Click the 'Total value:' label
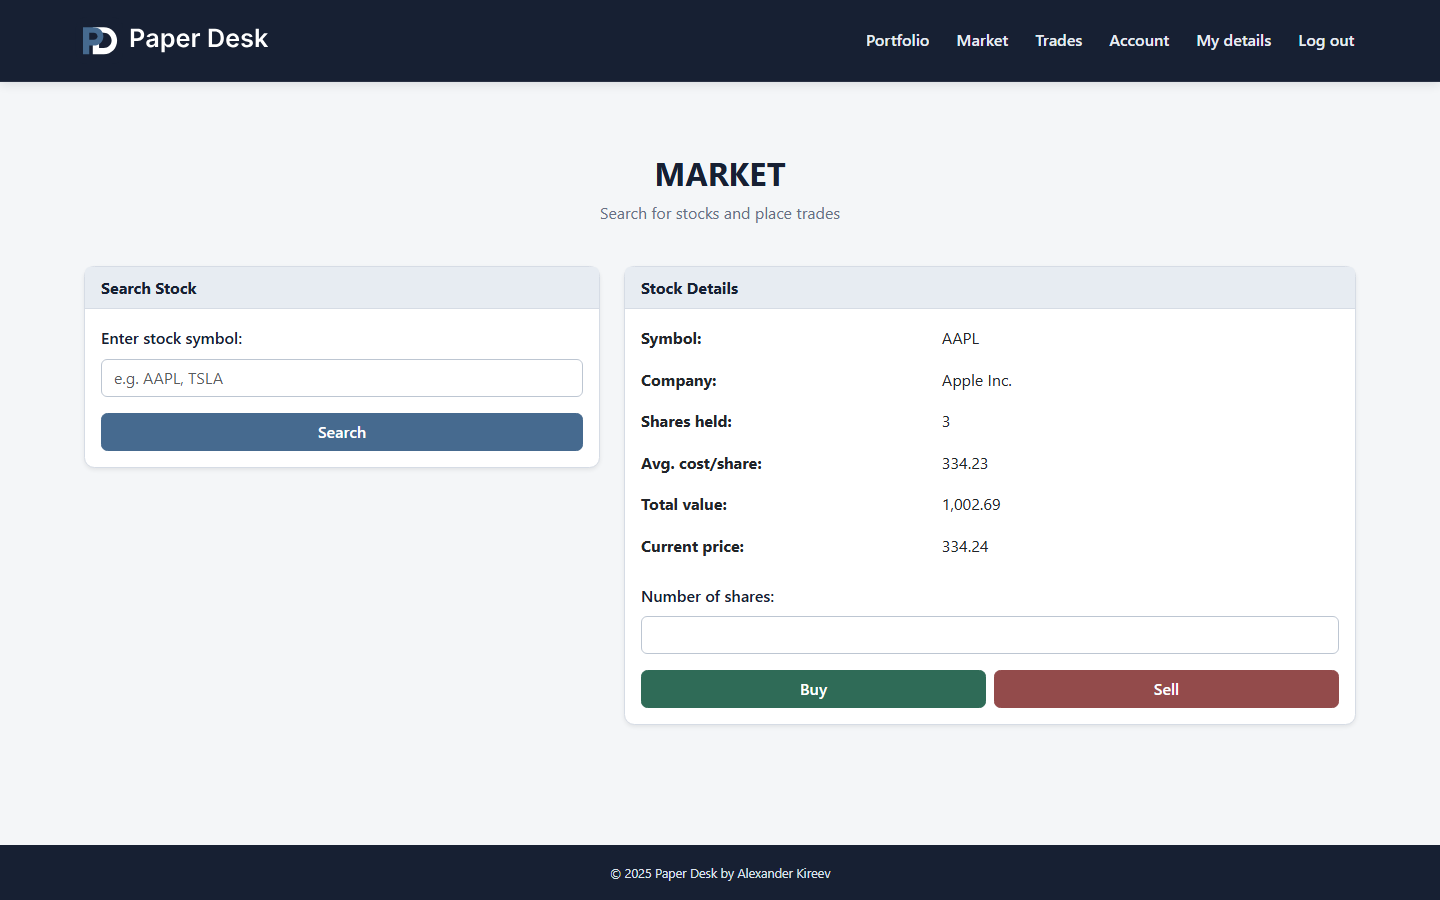The image size is (1440, 900). tap(684, 505)
